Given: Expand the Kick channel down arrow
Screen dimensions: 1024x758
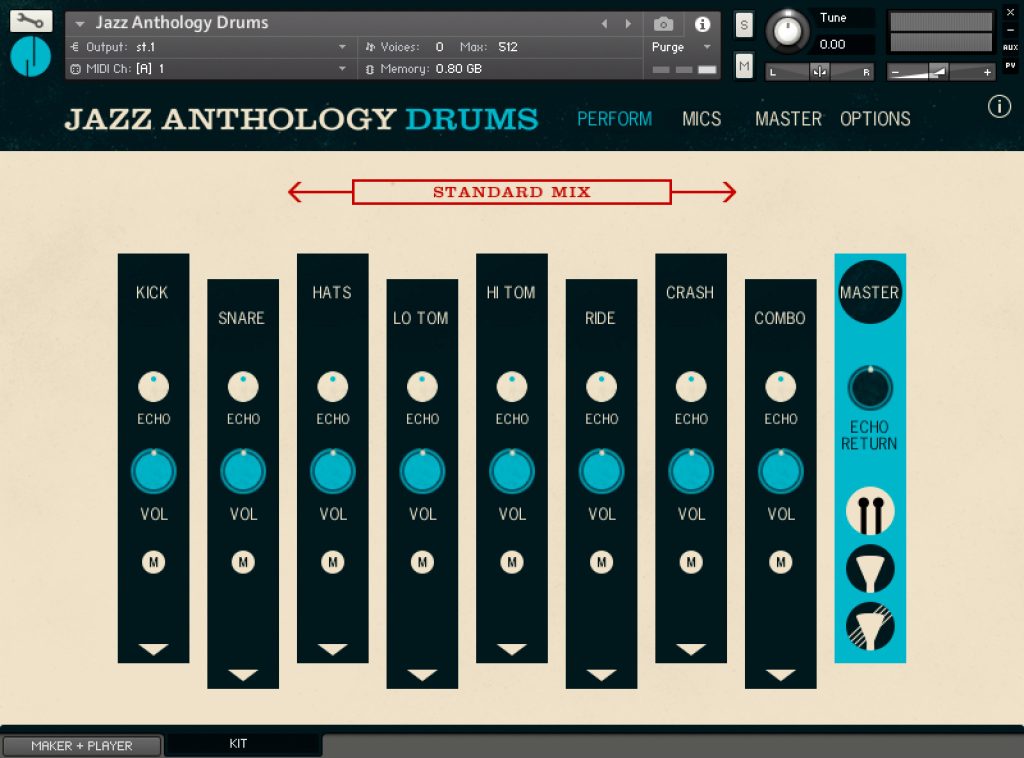Looking at the screenshot, I should click(x=153, y=649).
